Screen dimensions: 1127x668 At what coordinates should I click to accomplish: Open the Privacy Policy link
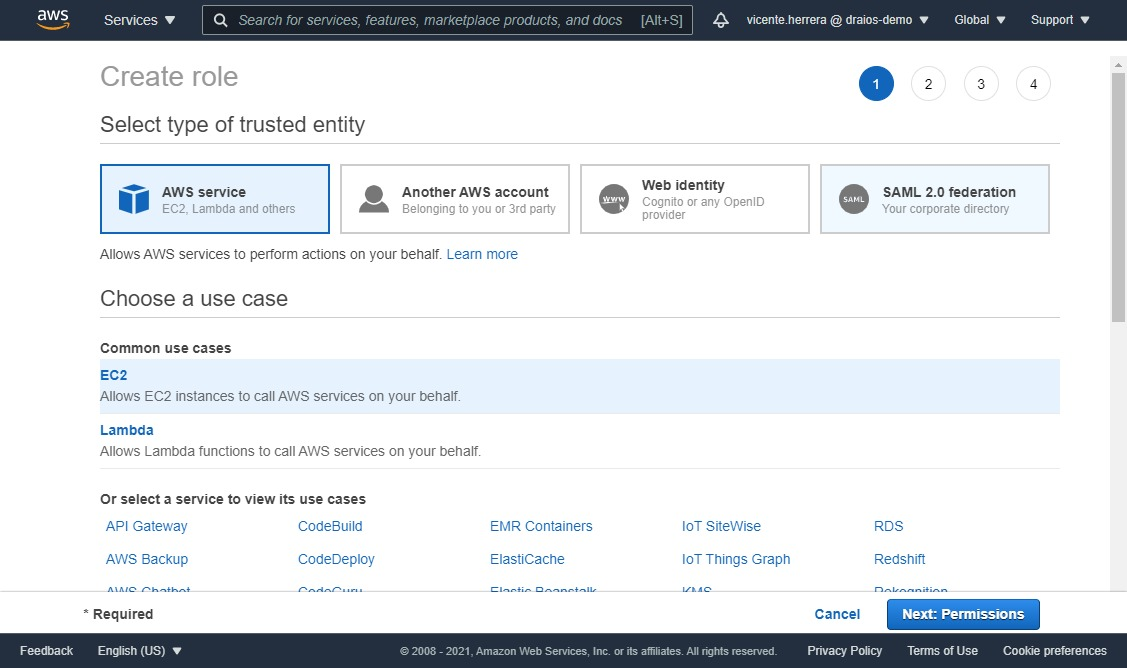click(x=845, y=651)
